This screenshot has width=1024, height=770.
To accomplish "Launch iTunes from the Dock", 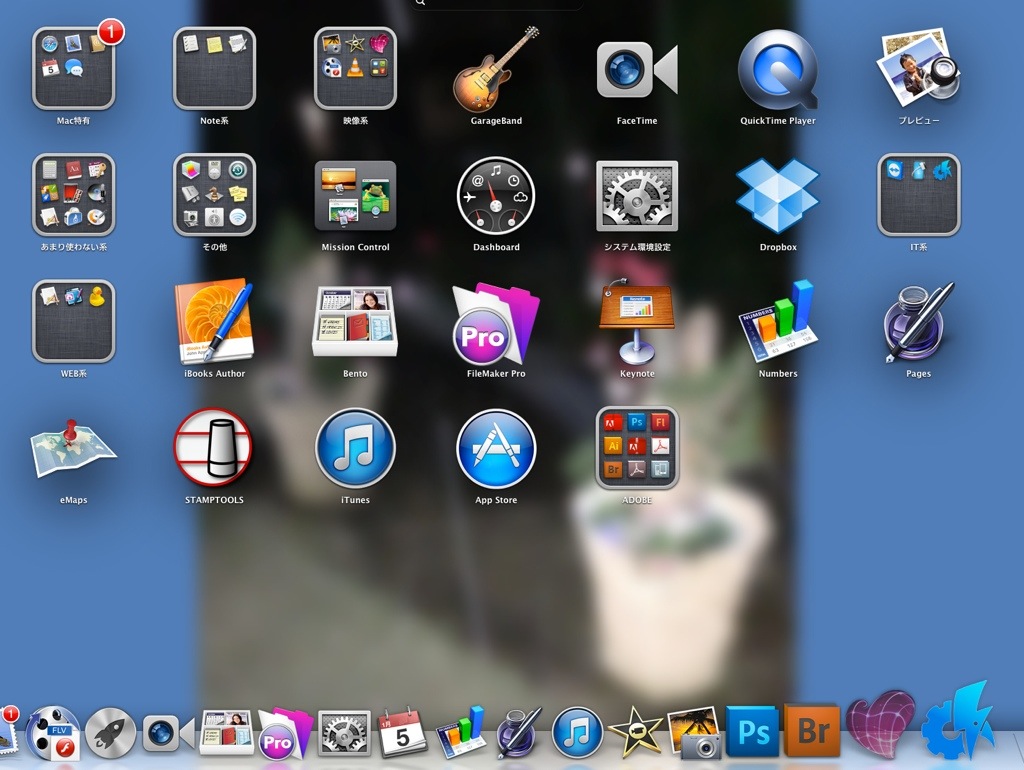I will click(577, 733).
